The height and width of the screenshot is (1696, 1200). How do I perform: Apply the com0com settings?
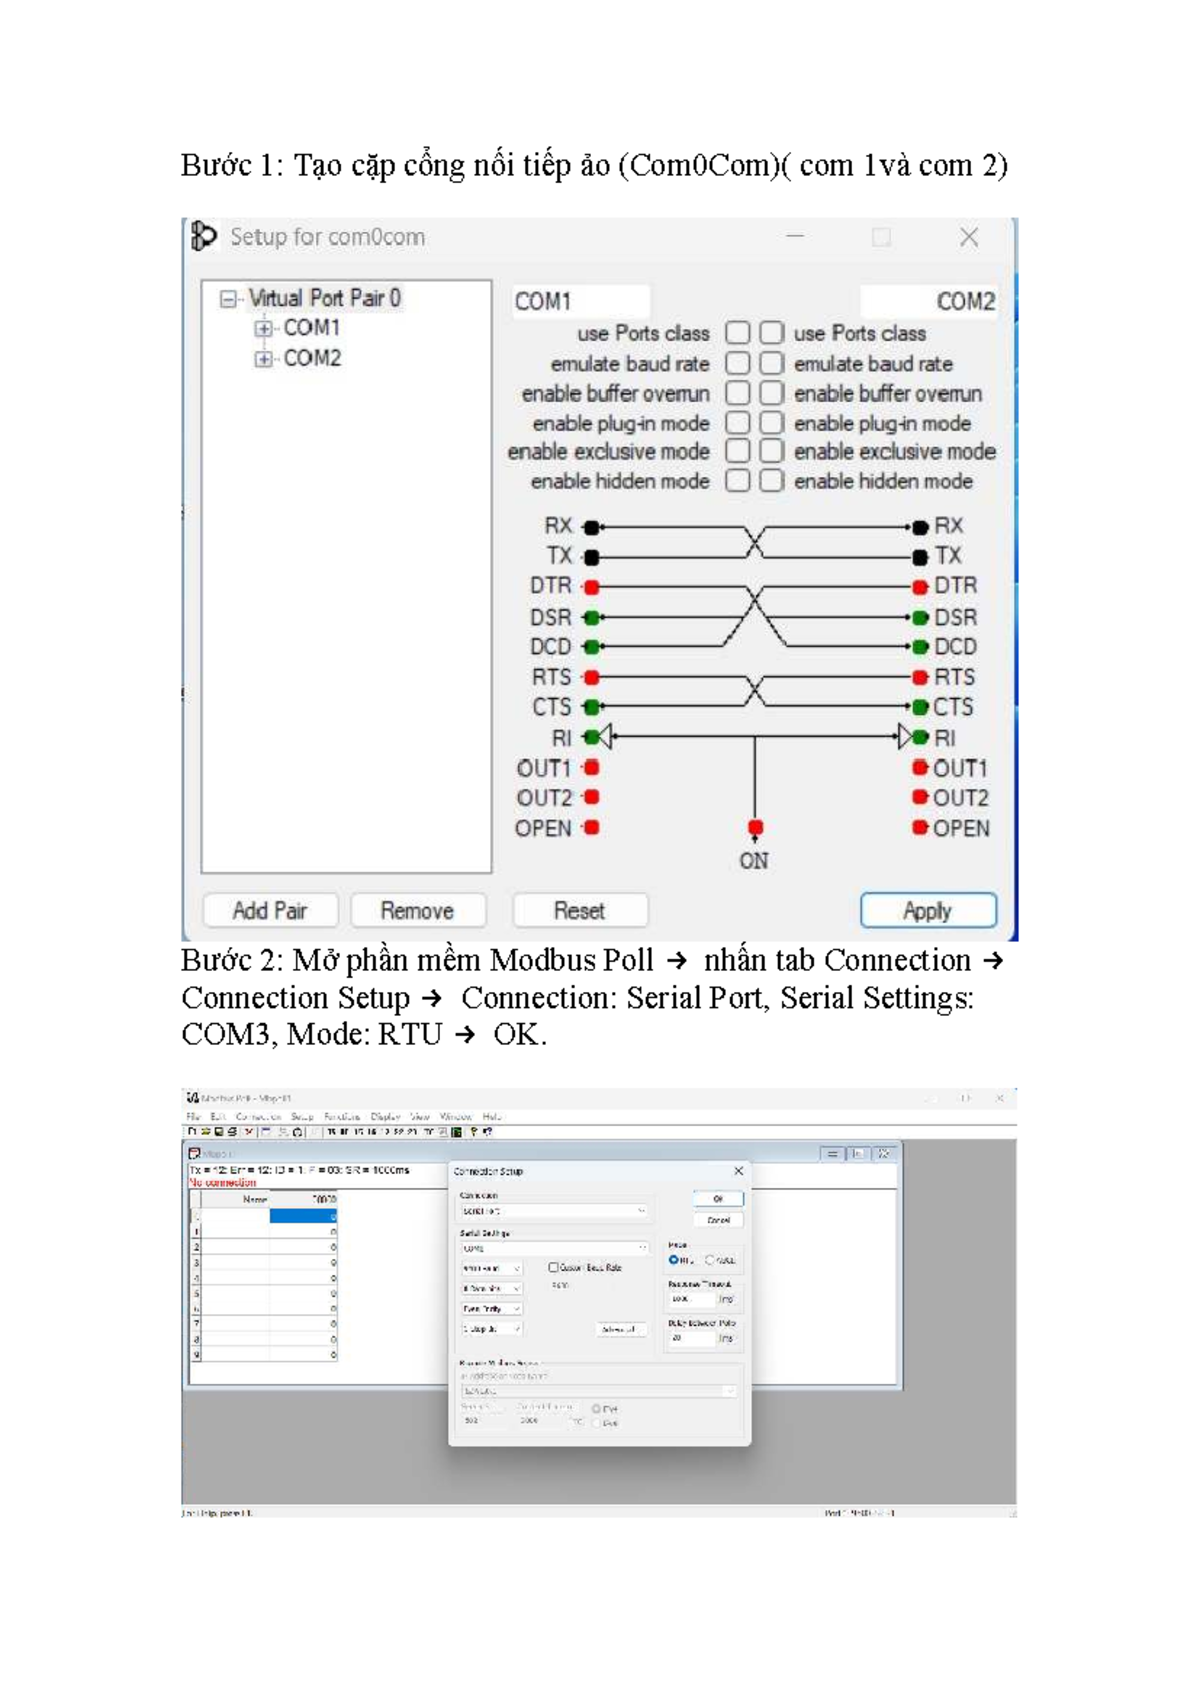point(928,911)
